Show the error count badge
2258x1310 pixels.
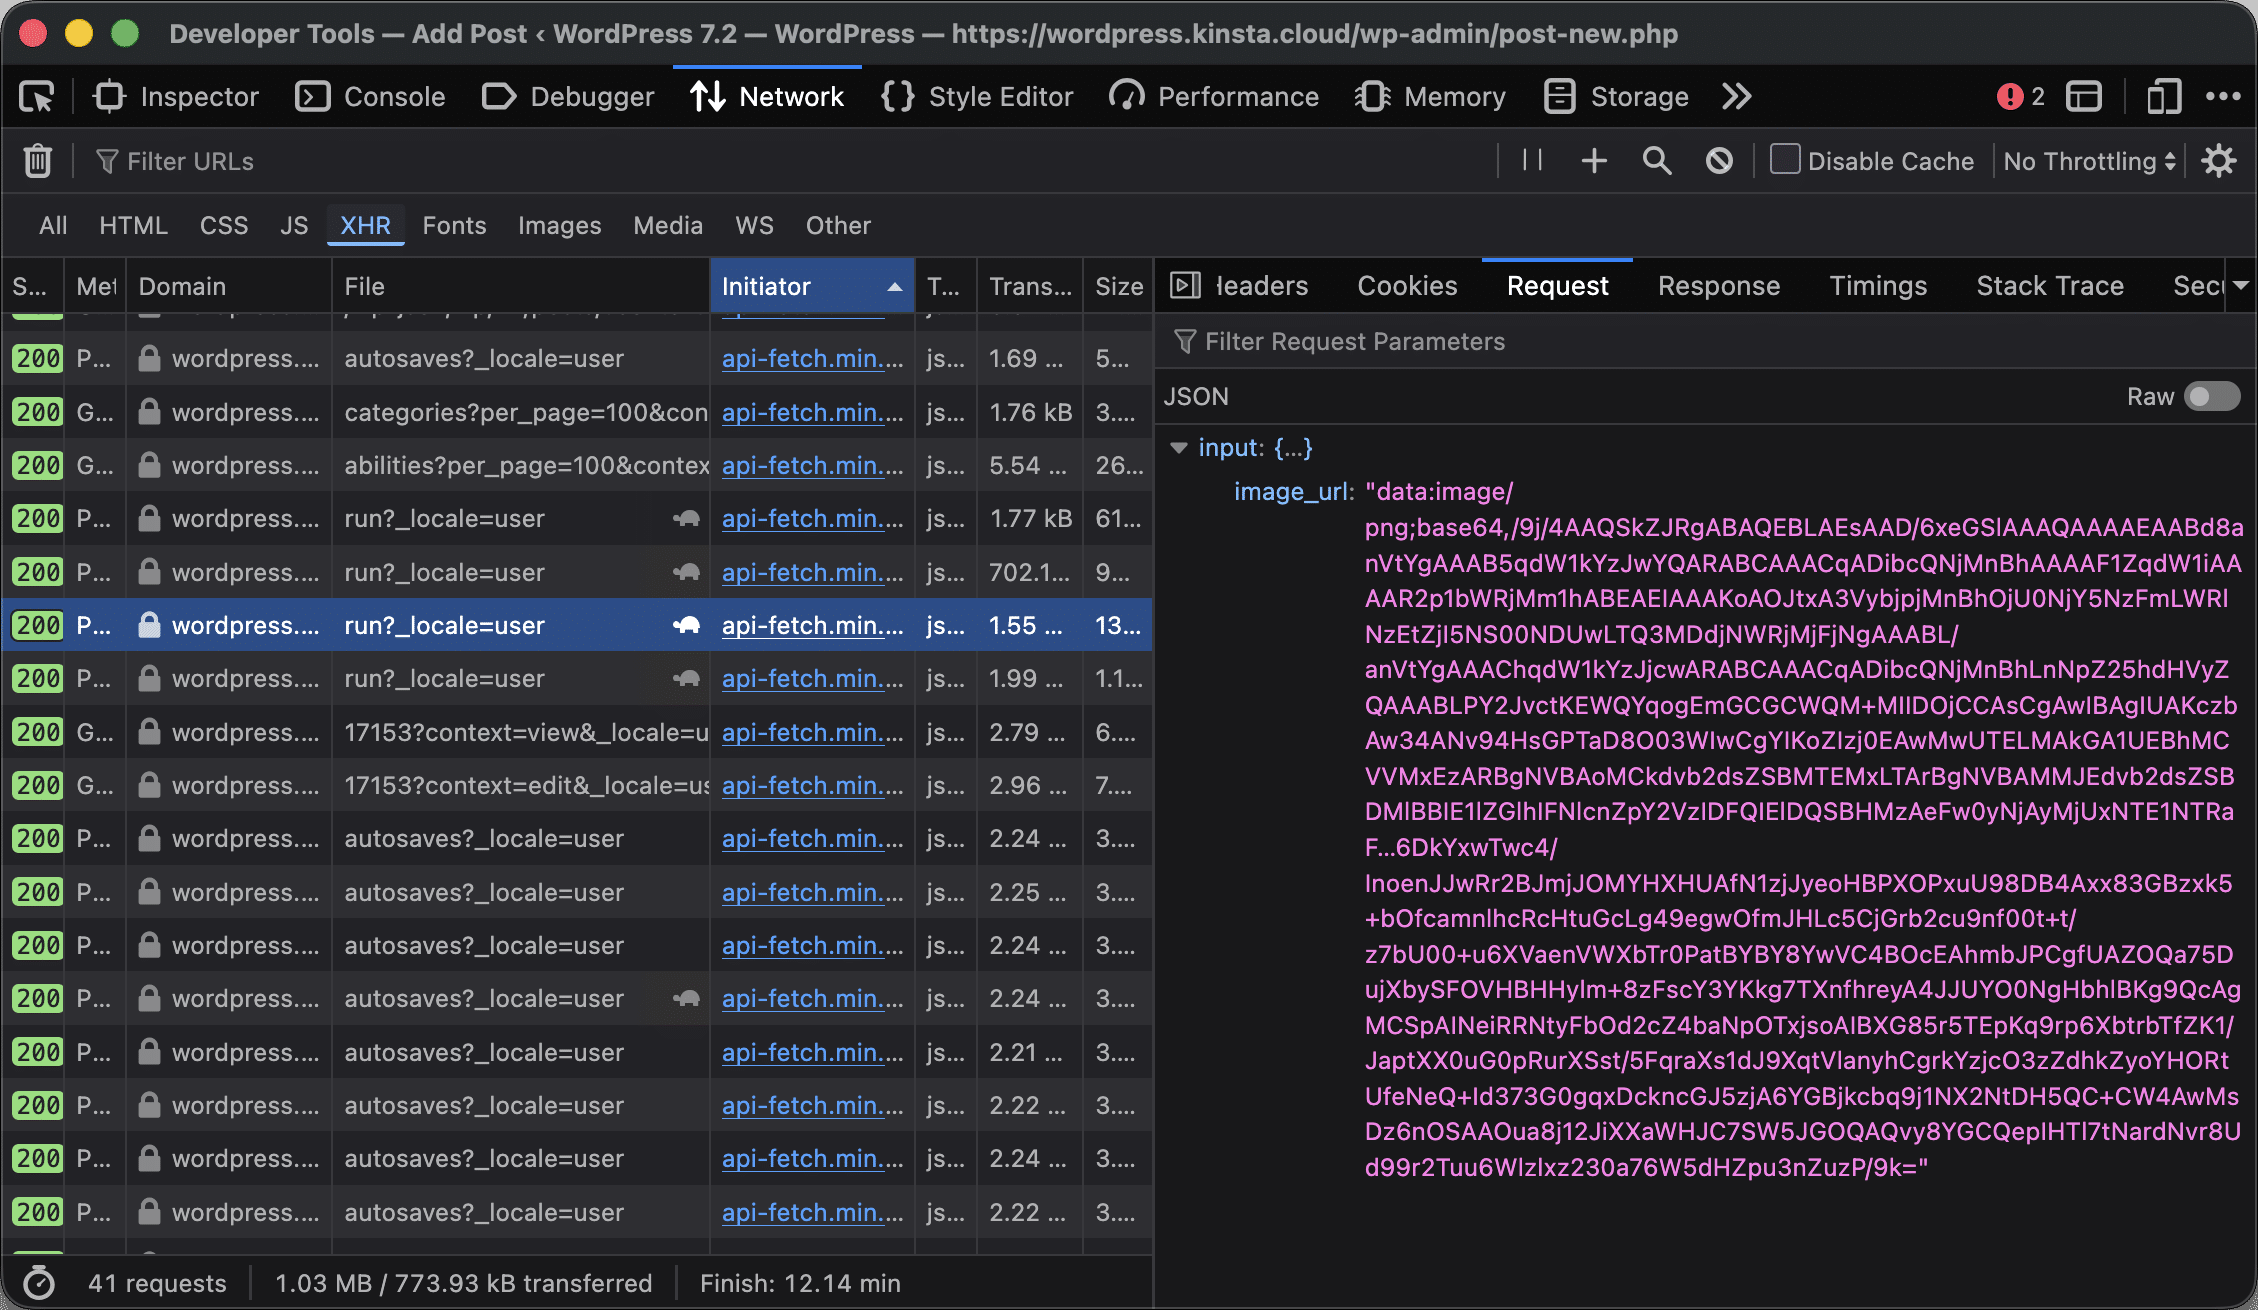[x=2021, y=97]
